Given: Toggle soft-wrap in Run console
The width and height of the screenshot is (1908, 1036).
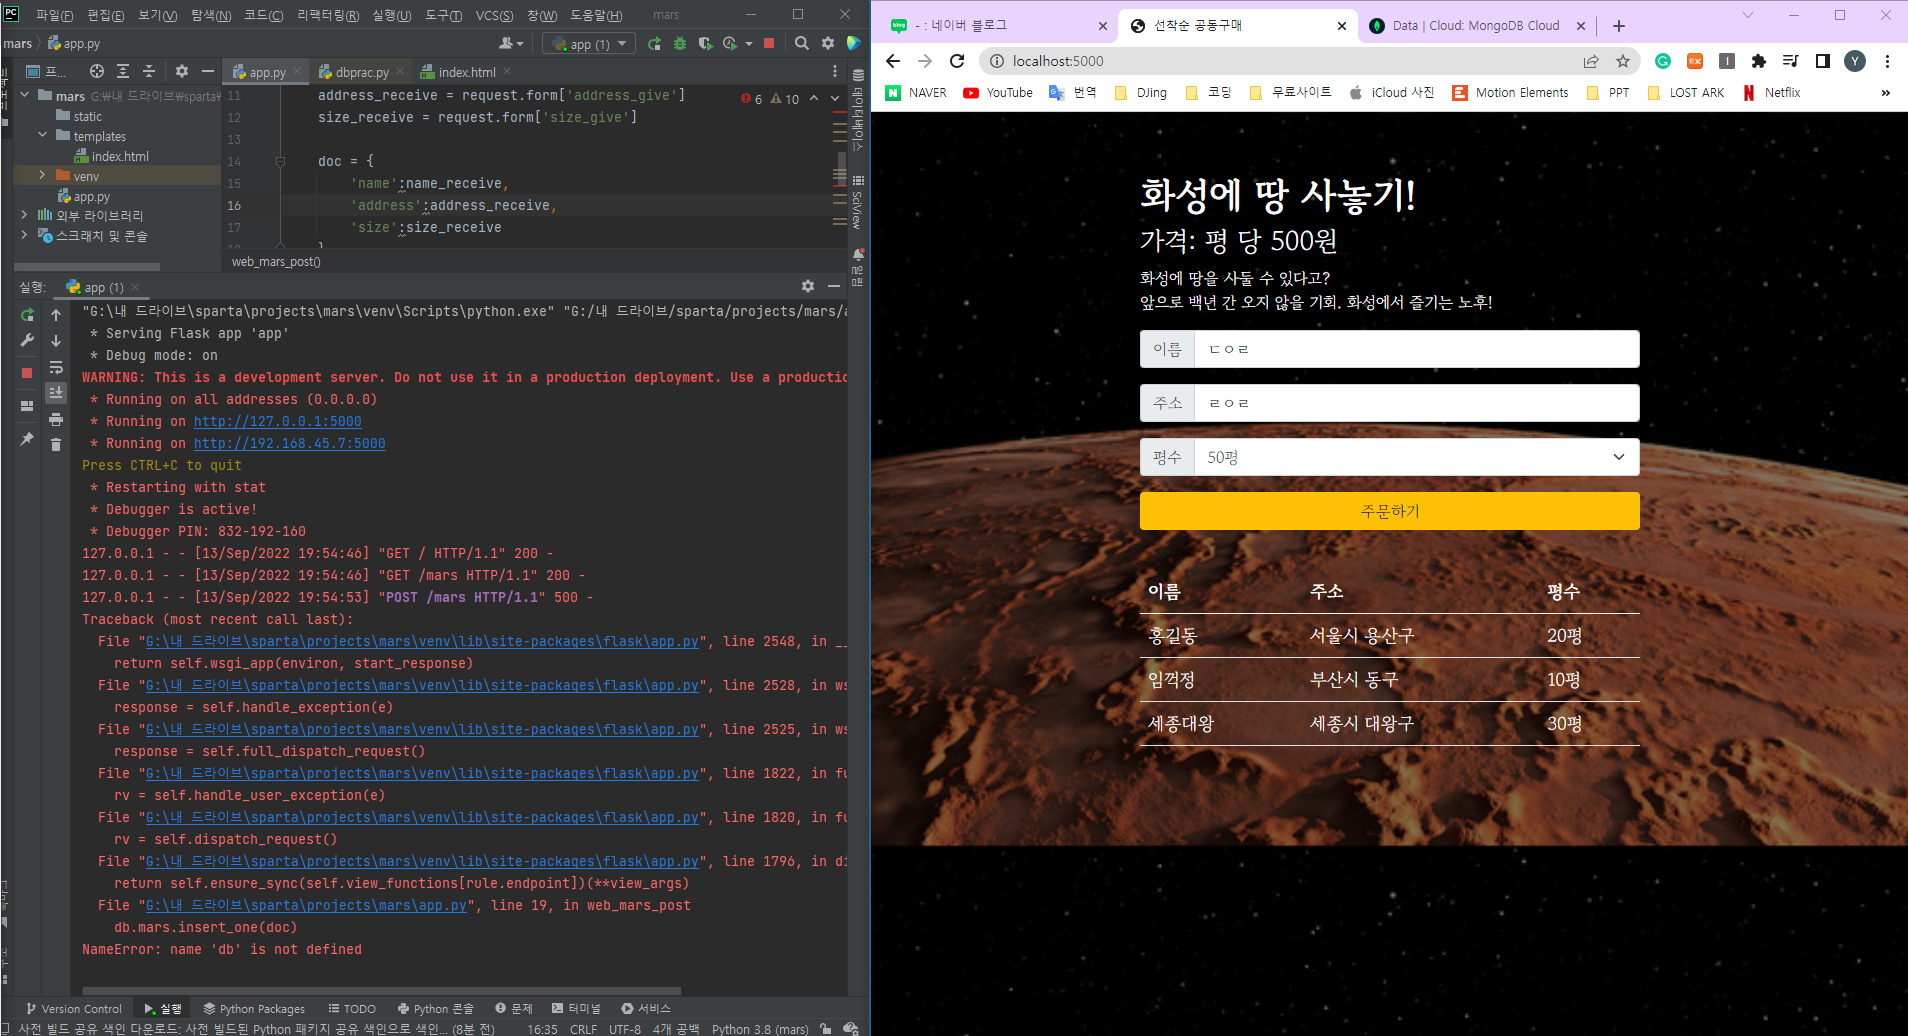Looking at the screenshot, I should point(56,367).
